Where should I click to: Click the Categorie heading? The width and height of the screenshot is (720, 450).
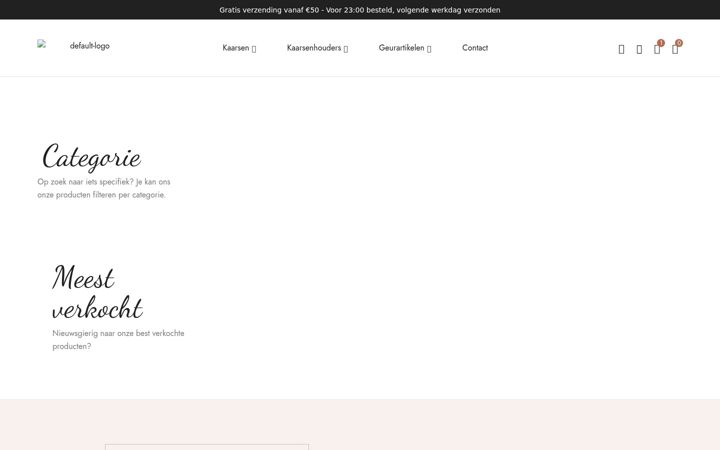point(91,157)
